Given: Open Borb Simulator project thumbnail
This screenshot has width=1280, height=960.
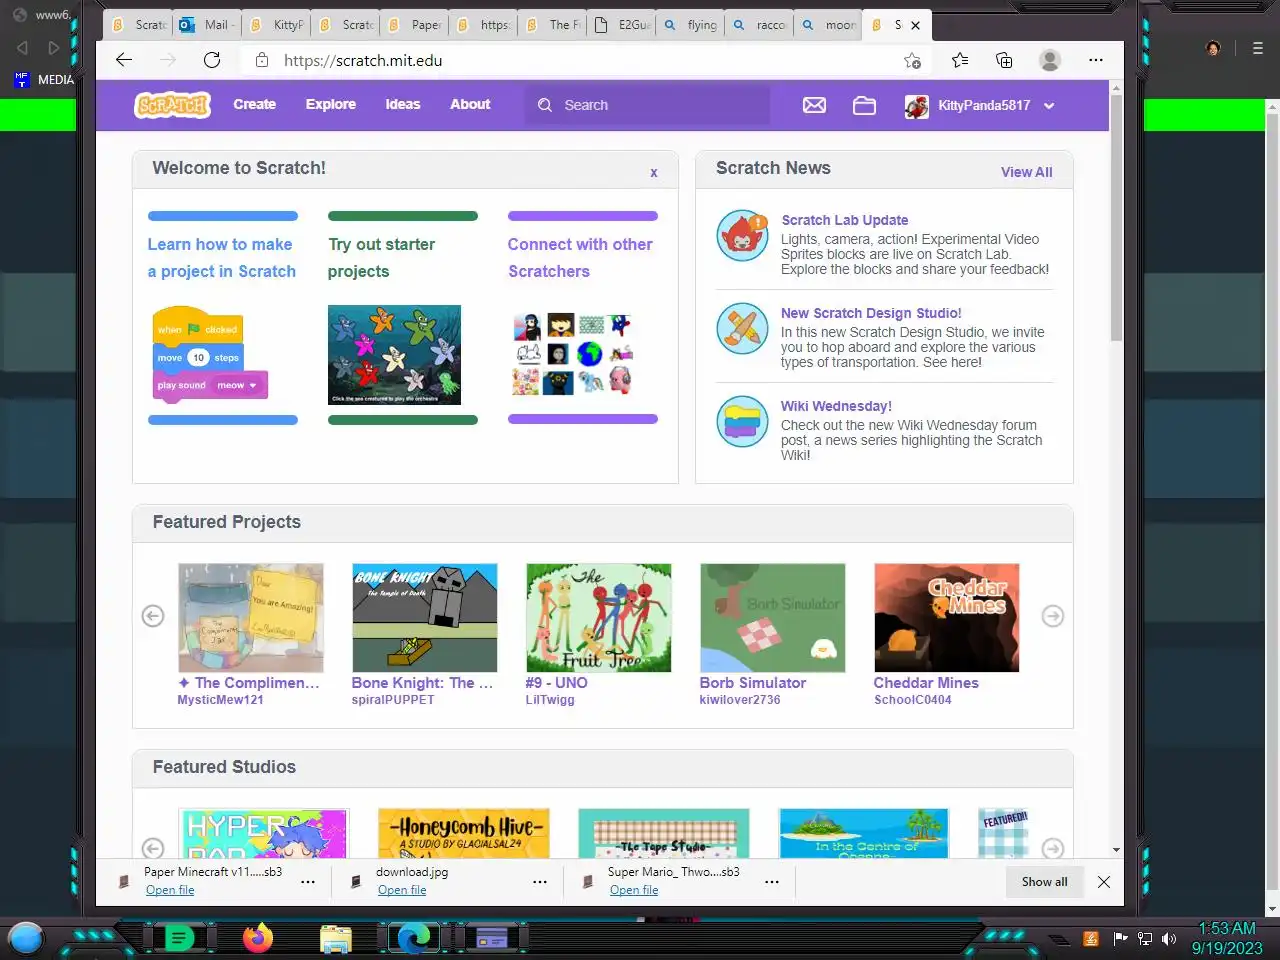Looking at the screenshot, I should tap(773, 618).
